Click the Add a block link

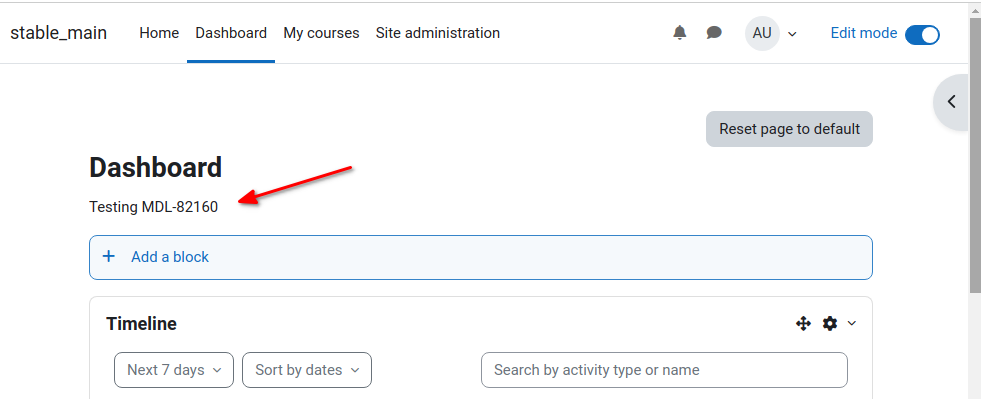pos(170,257)
